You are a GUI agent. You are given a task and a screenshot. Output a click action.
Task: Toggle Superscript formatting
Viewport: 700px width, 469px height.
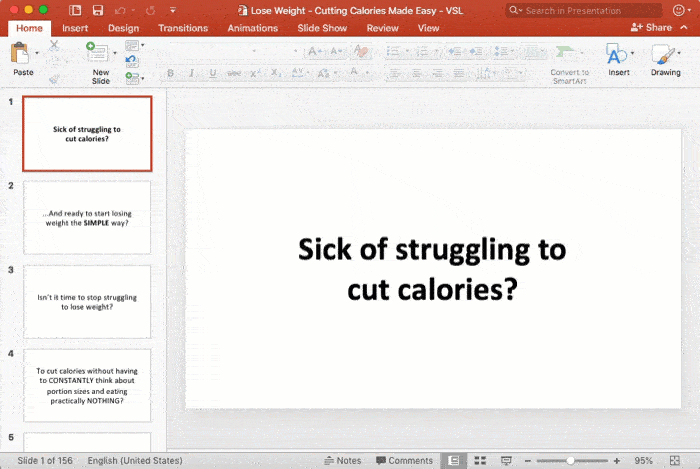tap(255, 73)
